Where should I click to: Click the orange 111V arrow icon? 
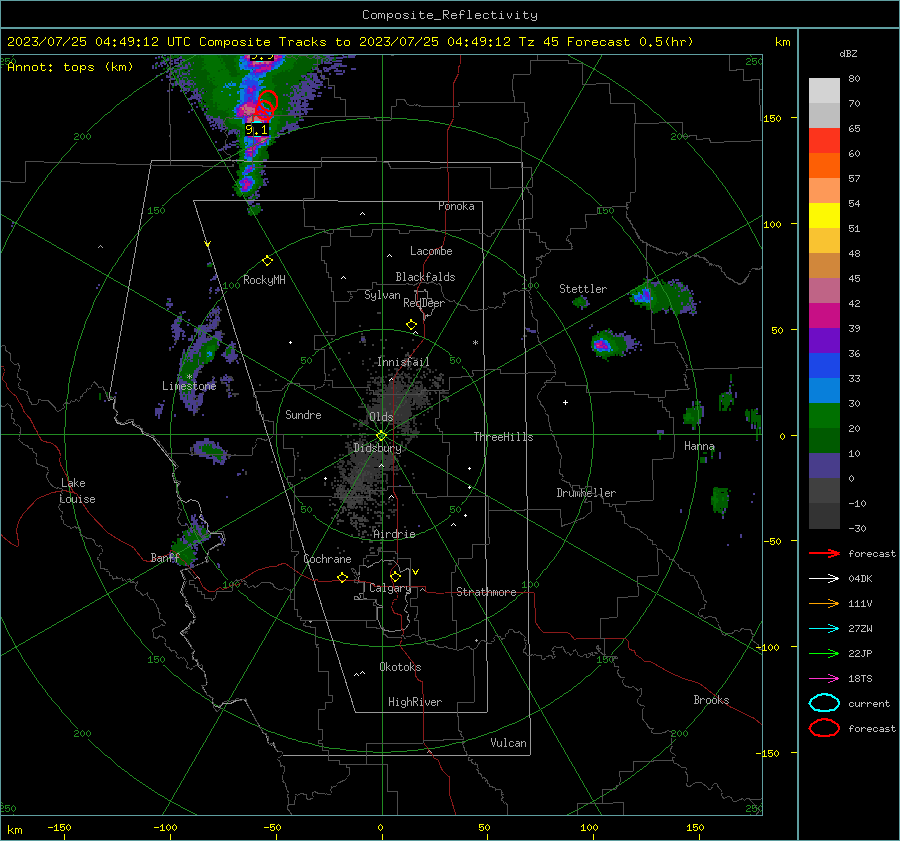[824, 603]
